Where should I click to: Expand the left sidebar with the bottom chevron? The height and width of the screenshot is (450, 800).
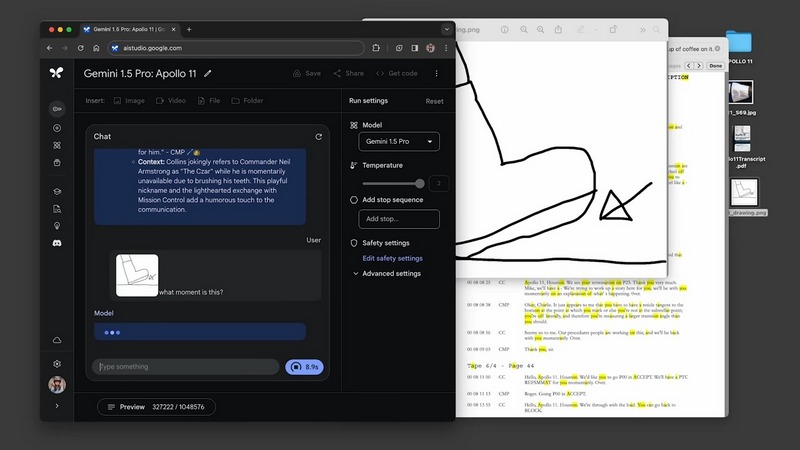click(57, 406)
